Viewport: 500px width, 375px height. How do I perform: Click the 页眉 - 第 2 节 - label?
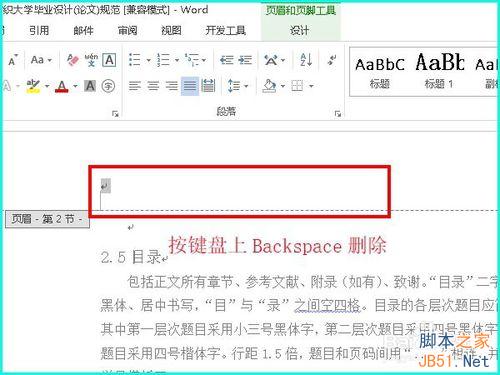(47, 219)
